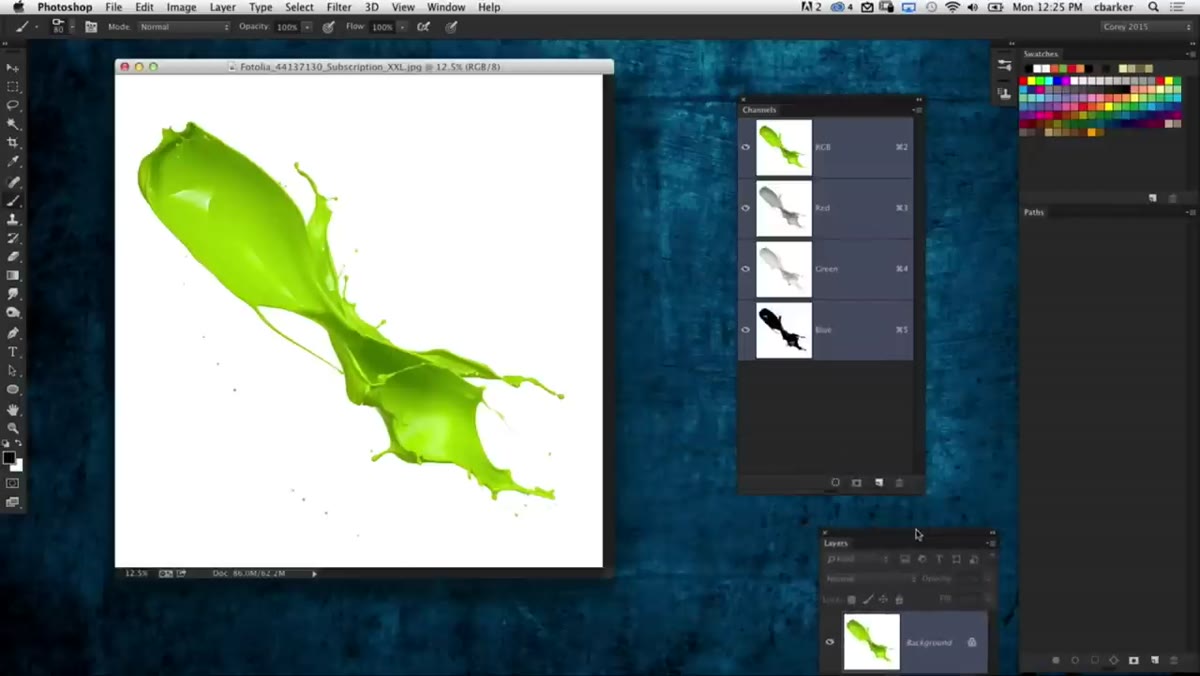Open the Swatches panel flyout menu
Screen dimensions: 1200x676
coord(1190,54)
